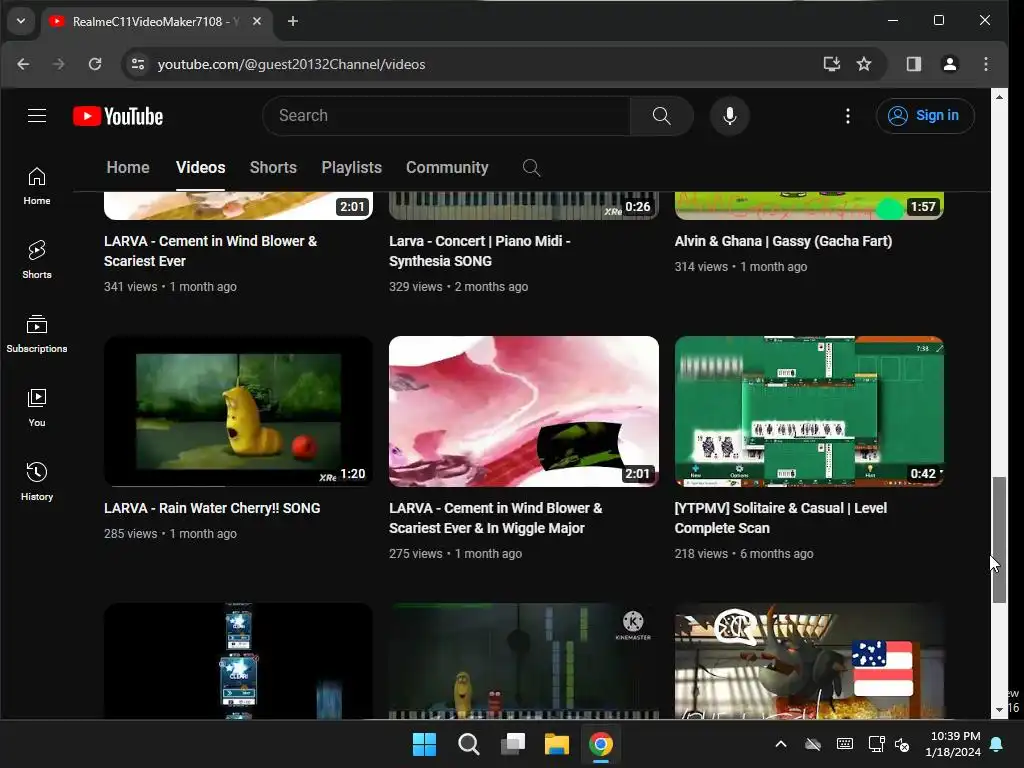Viewport: 1024px width, 768px height.
Task: Open the phone screens video thumbnail
Action: (238, 661)
